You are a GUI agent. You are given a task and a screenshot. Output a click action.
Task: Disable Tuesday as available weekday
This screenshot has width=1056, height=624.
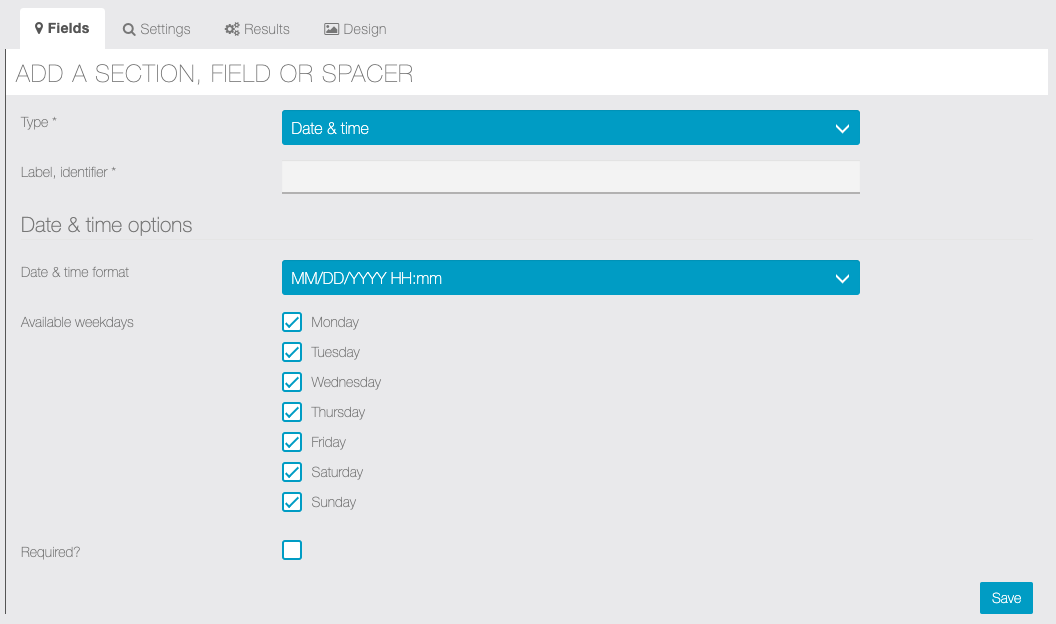click(292, 352)
